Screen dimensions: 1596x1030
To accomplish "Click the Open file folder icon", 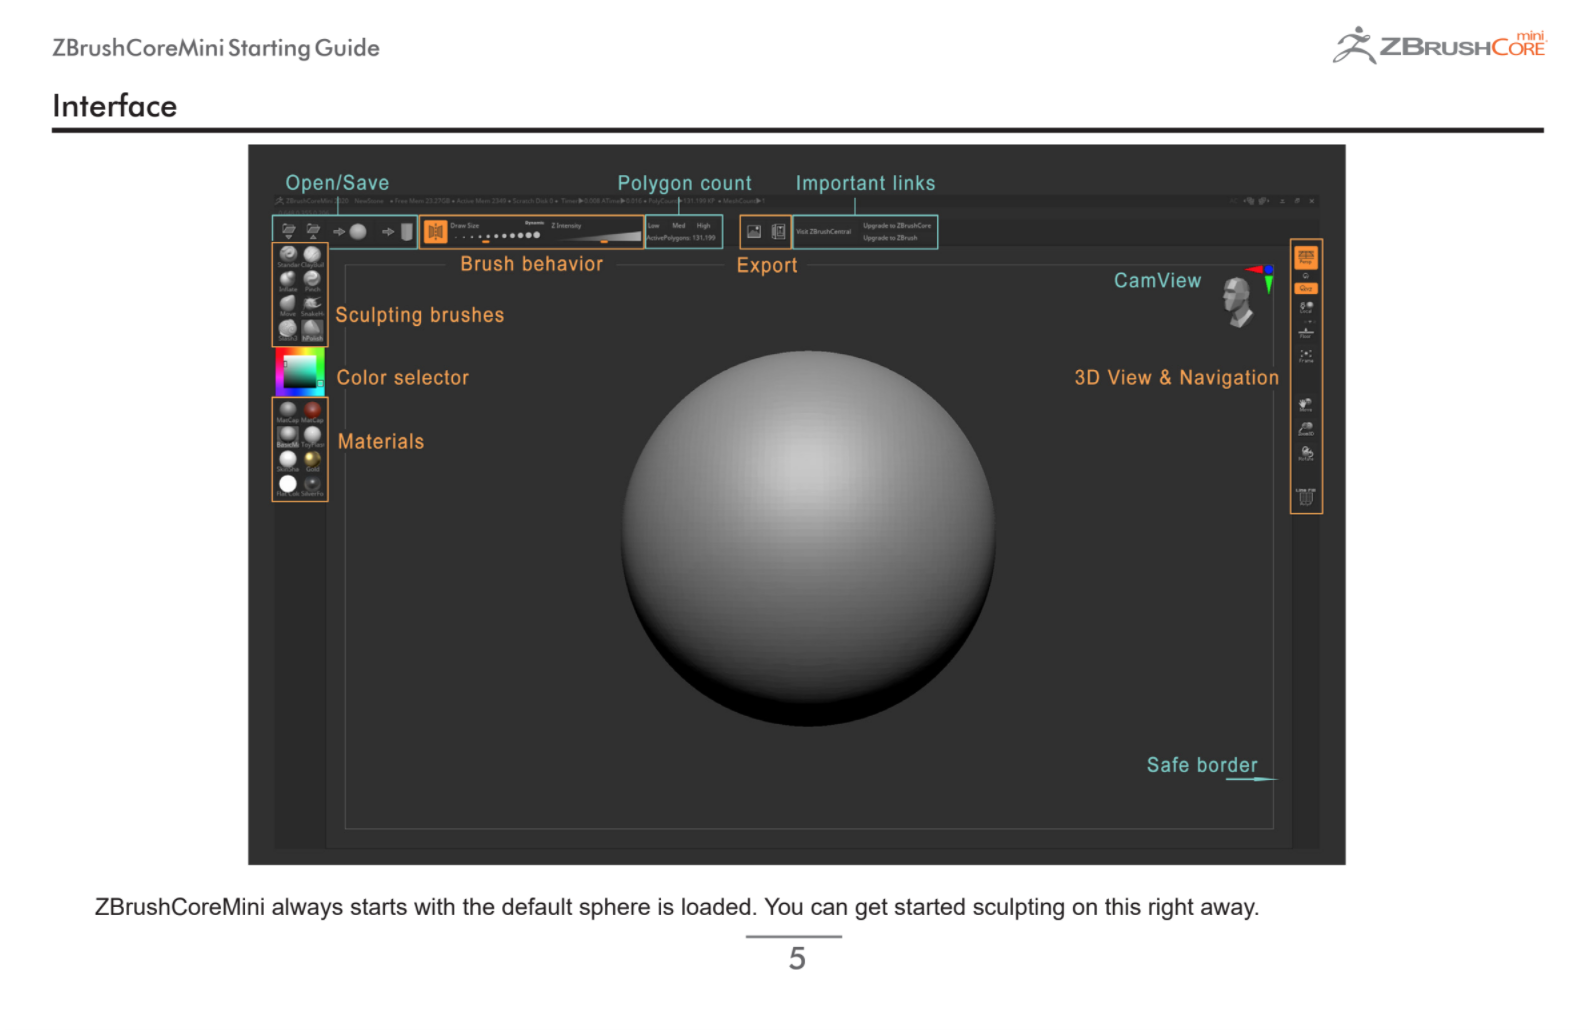I will point(289,231).
